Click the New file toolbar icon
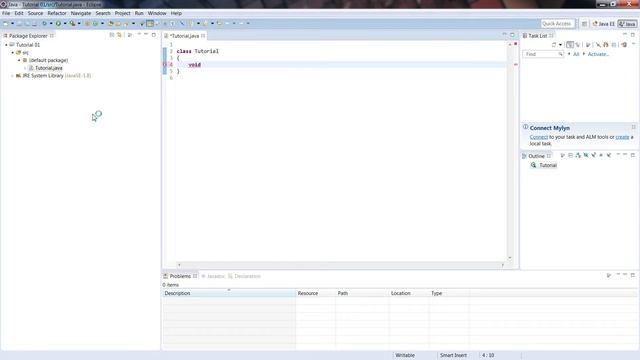Viewport: 640px width, 360px height. (x=6, y=24)
